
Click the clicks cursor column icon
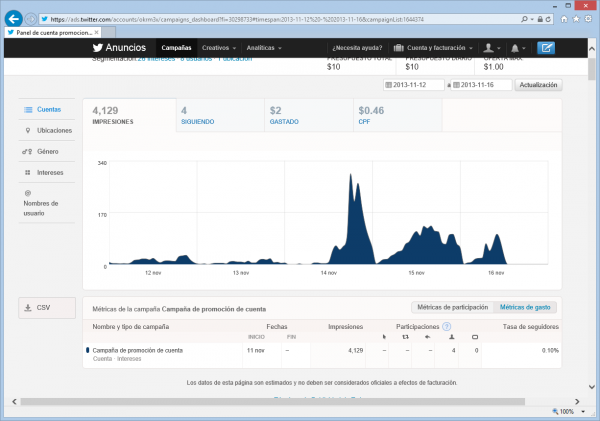[384, 337]
